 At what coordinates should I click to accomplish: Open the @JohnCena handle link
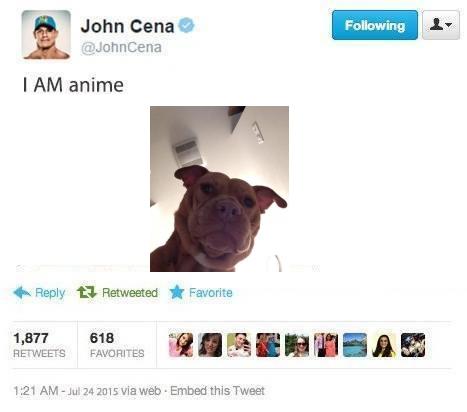point(121,47)
